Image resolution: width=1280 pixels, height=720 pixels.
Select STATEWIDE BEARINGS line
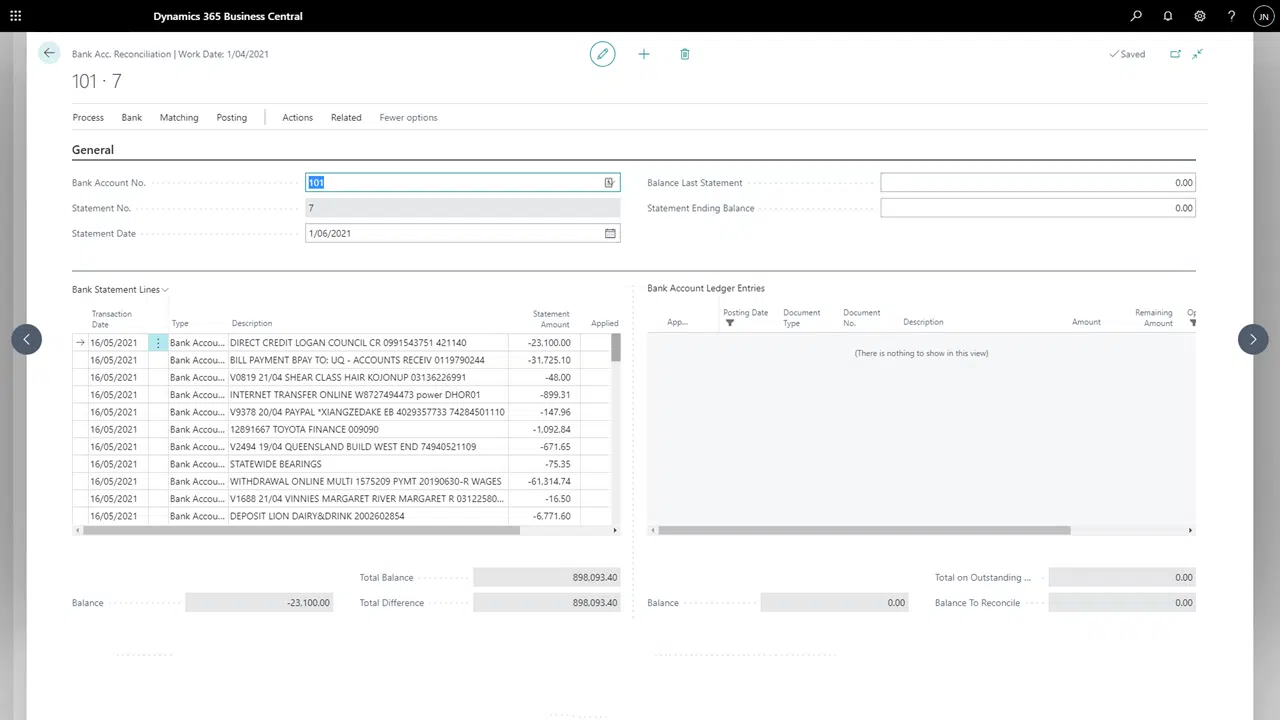pos(276,464)
